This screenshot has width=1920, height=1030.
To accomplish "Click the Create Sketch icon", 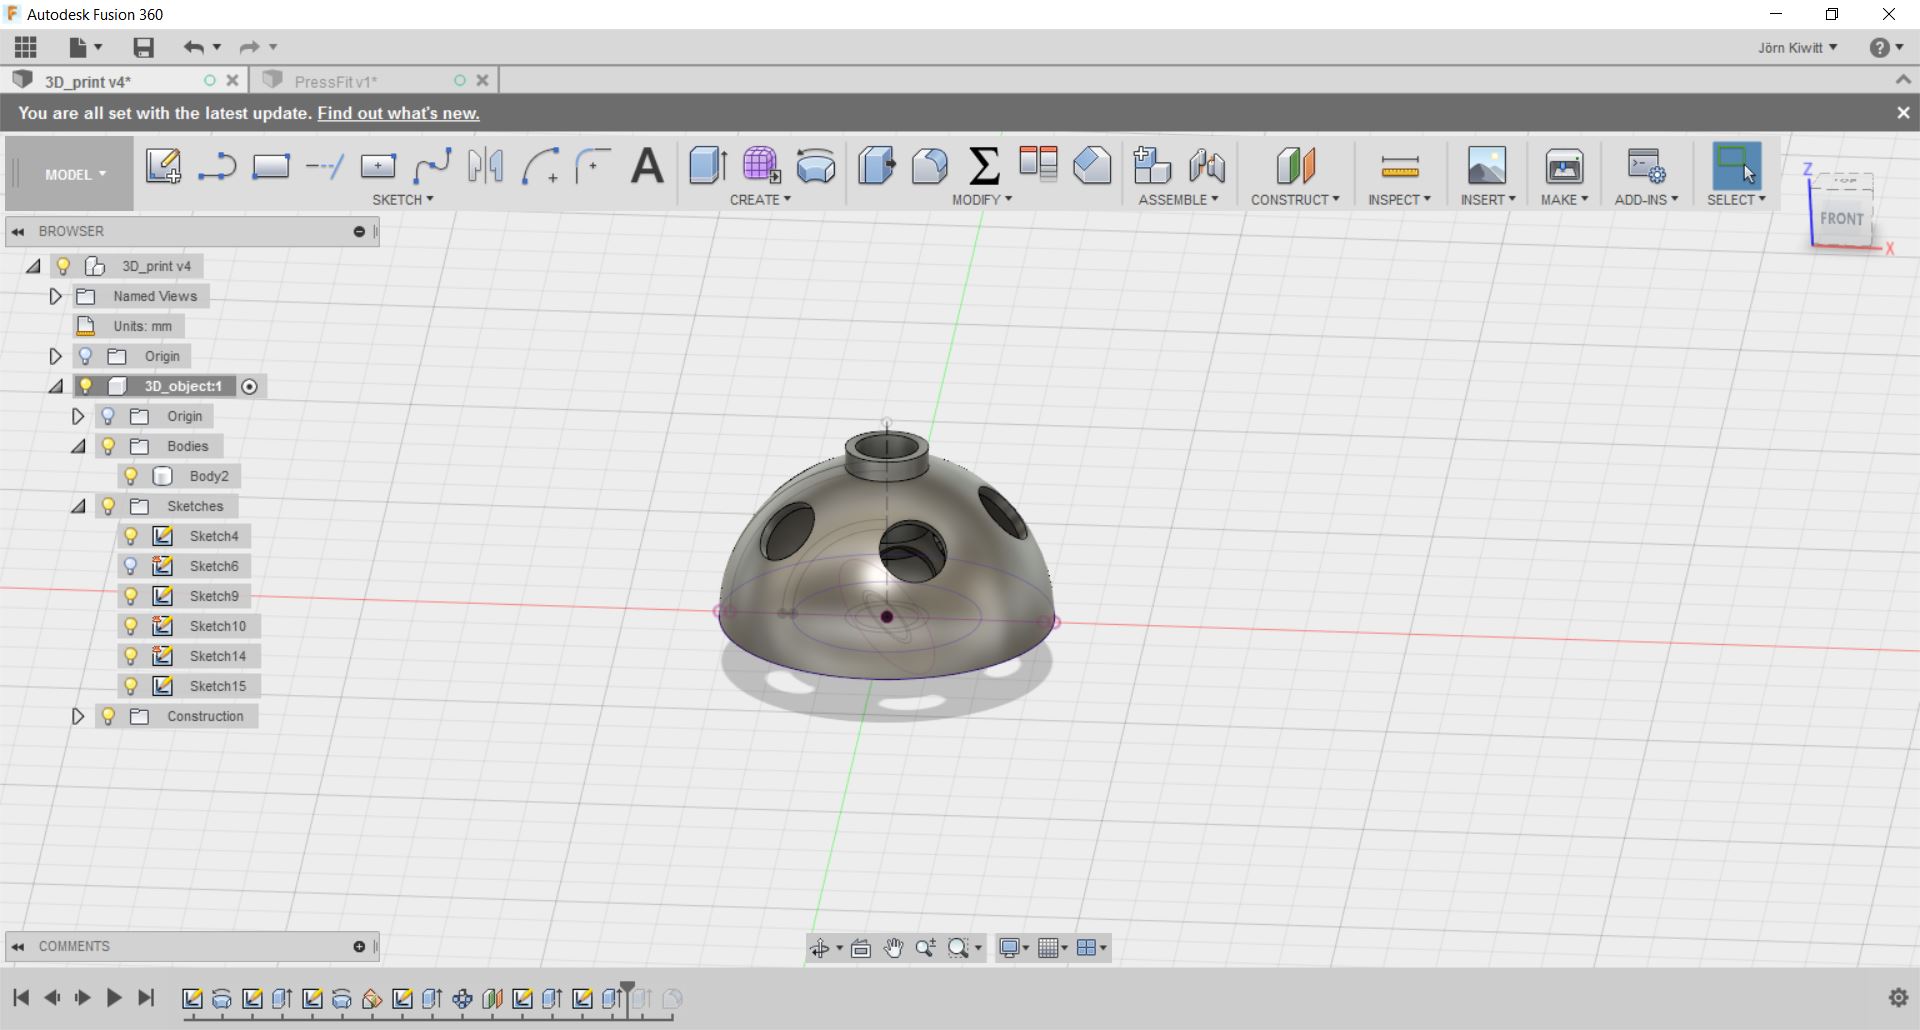I will 163,165.
